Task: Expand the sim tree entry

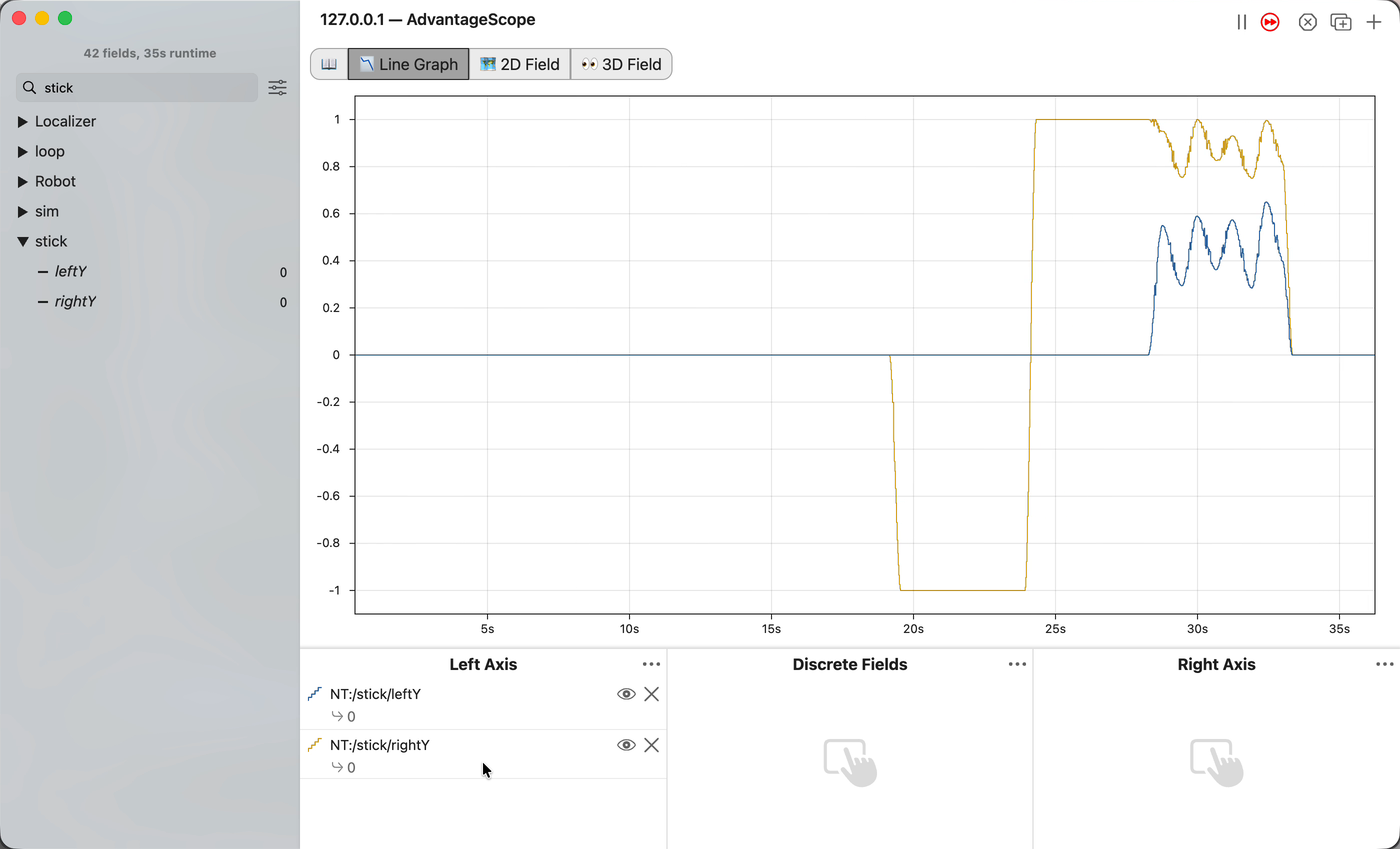Action: pyautogui.click(x=23, y=211)
